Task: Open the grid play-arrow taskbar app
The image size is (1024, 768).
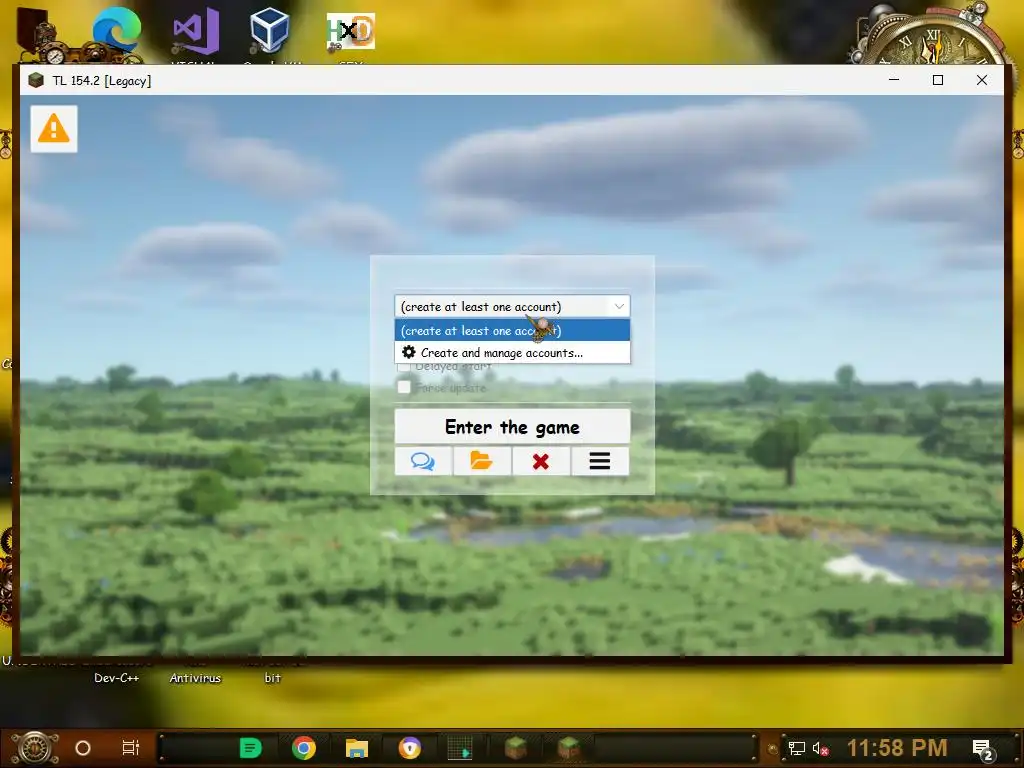Action: tap(460, 748)
